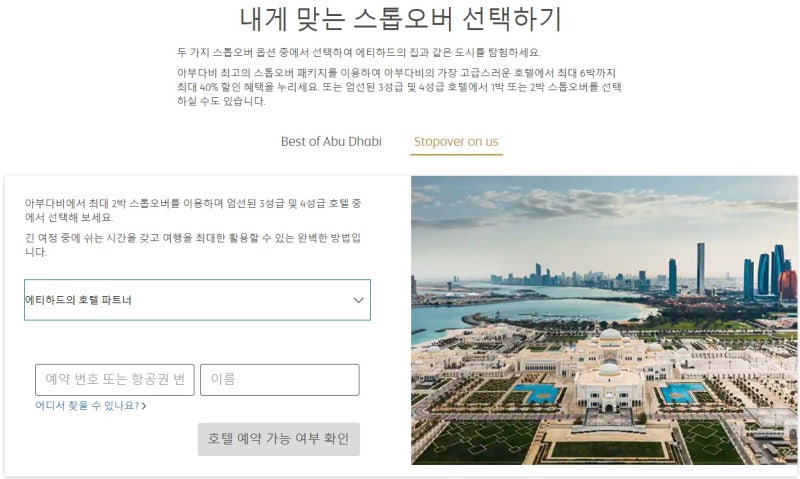This screenshot has width=800, height=479.
Task: Click the white domed palace in the photo
Action: pyautogui.click(x=609, y=375)
